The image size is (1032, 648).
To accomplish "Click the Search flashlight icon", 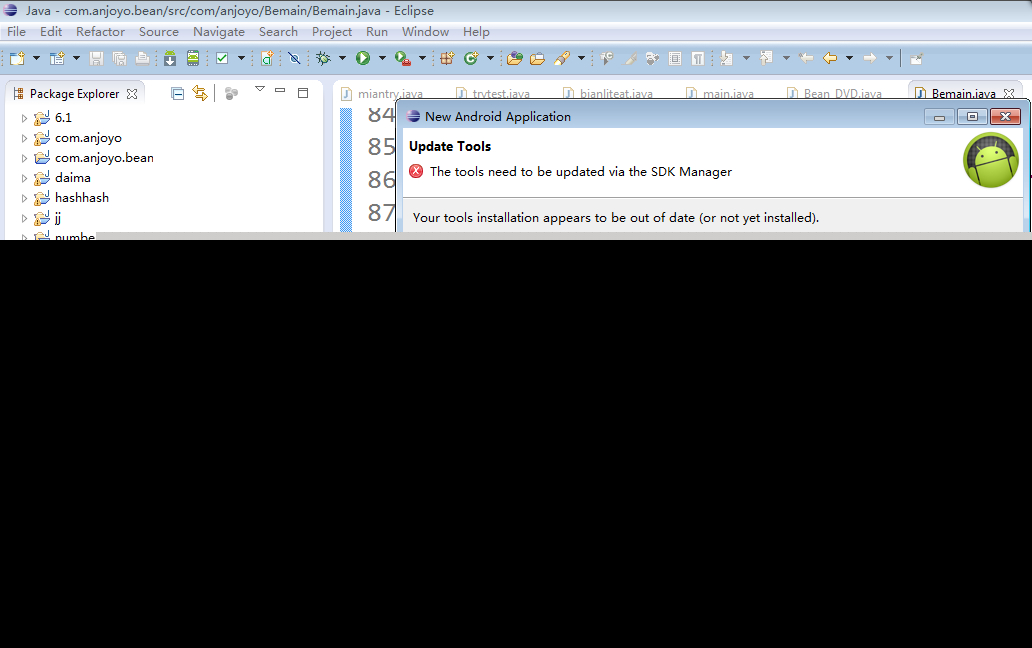I will (561, 59).
